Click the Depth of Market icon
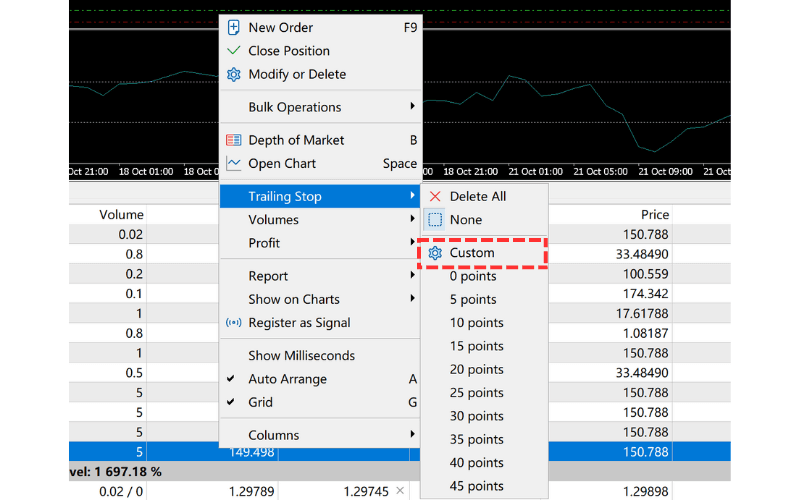 [234, 140]
